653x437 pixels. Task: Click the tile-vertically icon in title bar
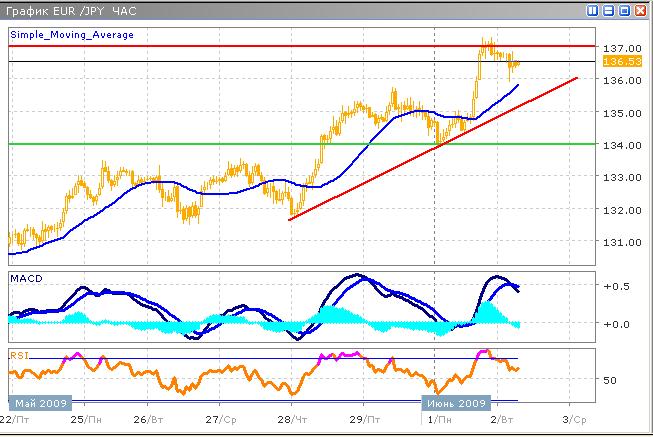(593, 11)
